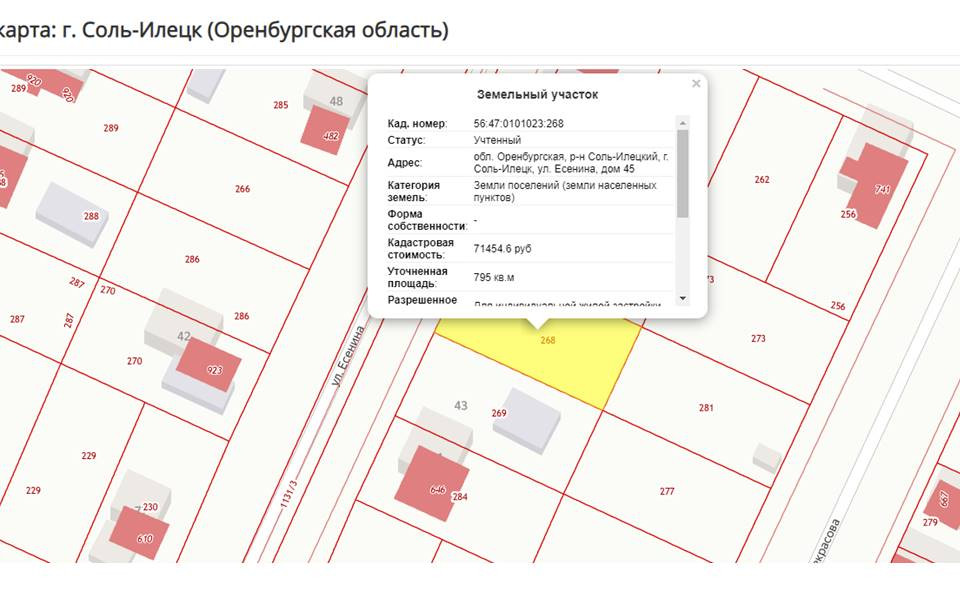
Task: Click the Учтенный status value
Action: 497,140
